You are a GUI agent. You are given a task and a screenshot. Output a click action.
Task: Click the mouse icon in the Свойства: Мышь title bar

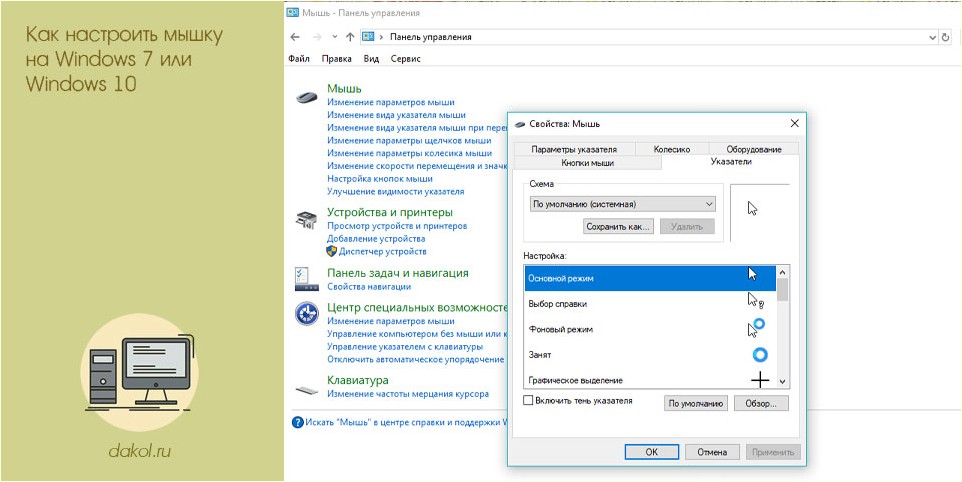(x=519, y=124)
